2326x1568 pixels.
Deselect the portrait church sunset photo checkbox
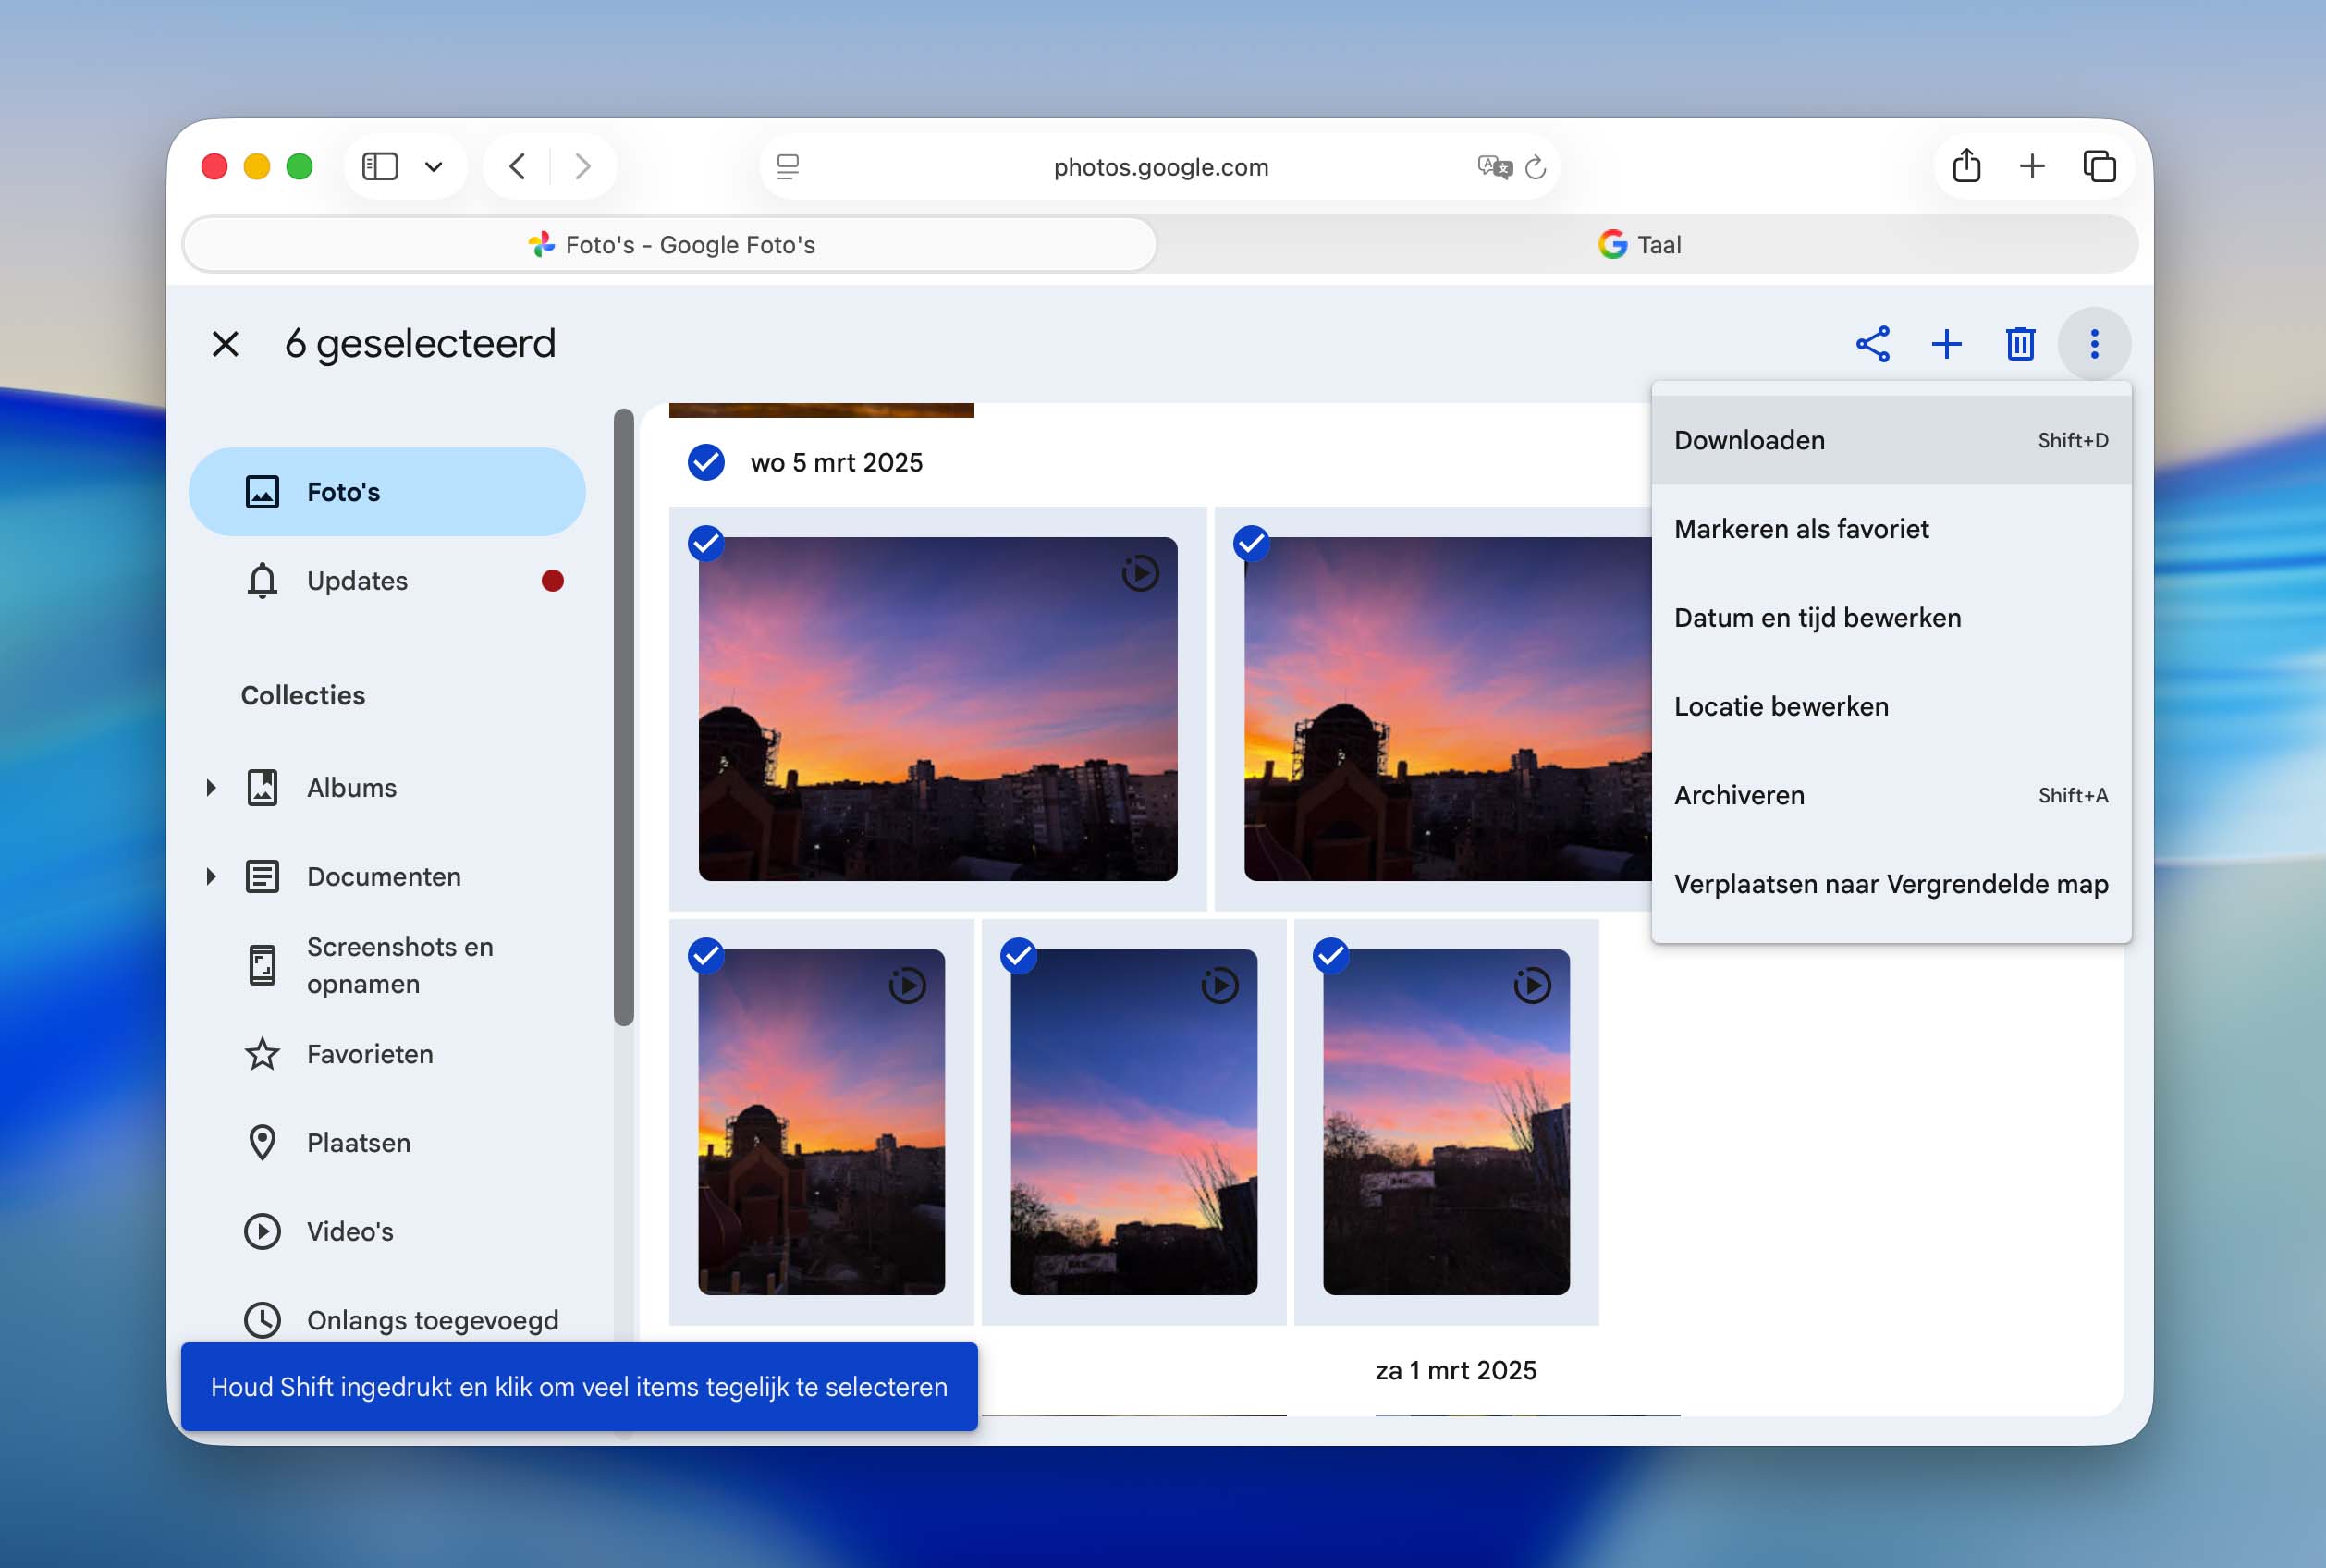pos(706,956)
